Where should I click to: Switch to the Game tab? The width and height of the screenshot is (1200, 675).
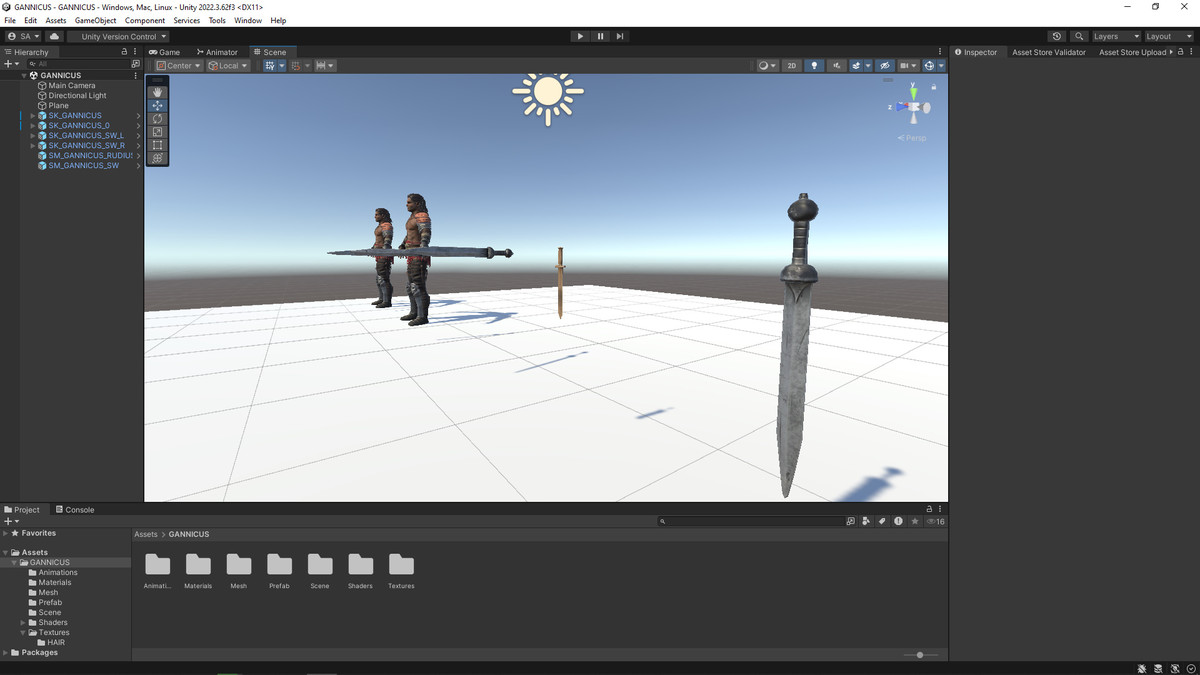coord(164,52)
